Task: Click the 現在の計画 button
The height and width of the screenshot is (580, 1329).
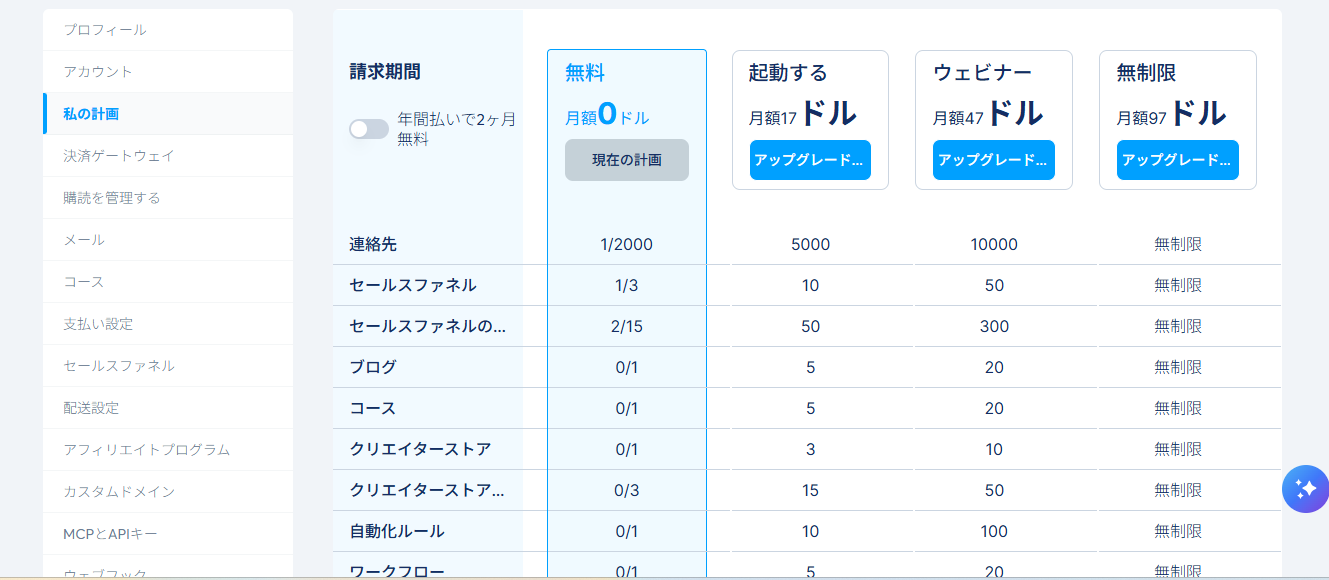Action: click(x=627, y=160)
